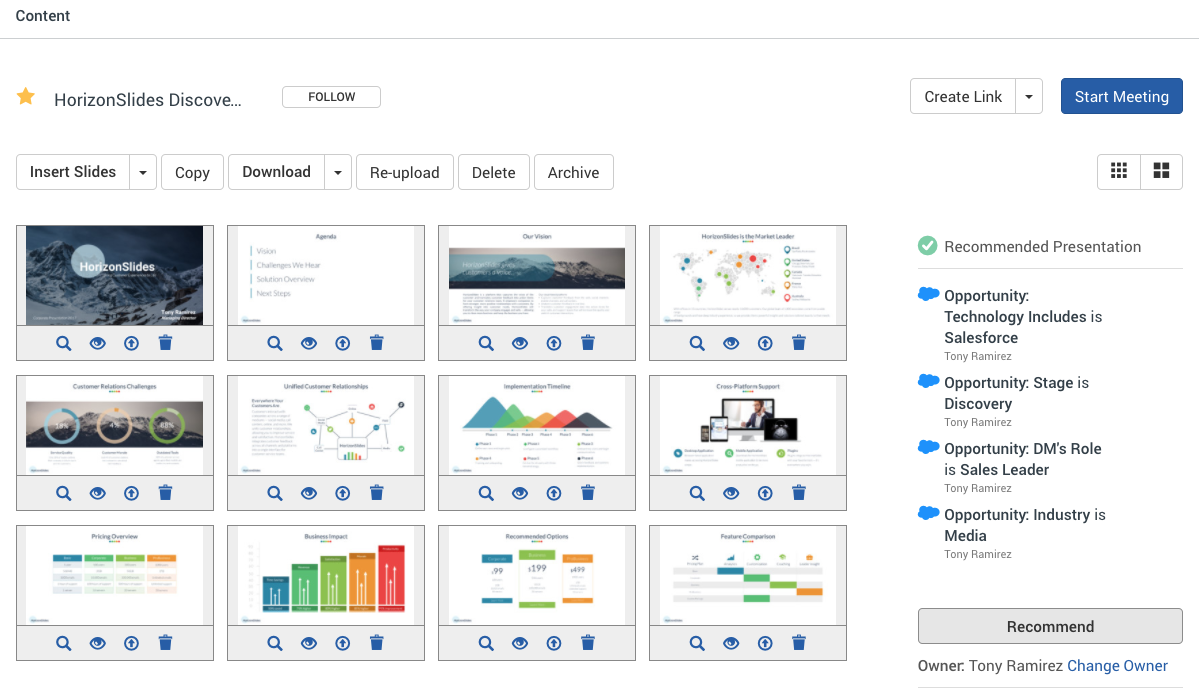Click the Create Link button
Screen dimensions: 1199x698
click(x=963, y=96)
